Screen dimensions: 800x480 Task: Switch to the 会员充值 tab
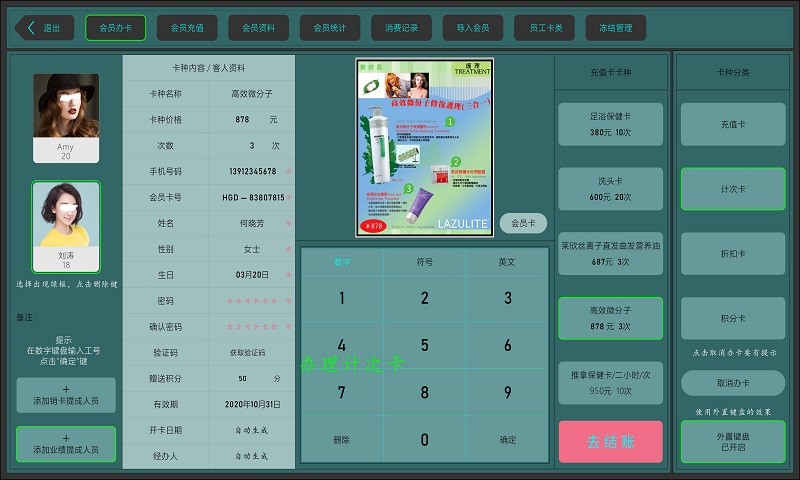pyautogui.click(x=187, y=28)
